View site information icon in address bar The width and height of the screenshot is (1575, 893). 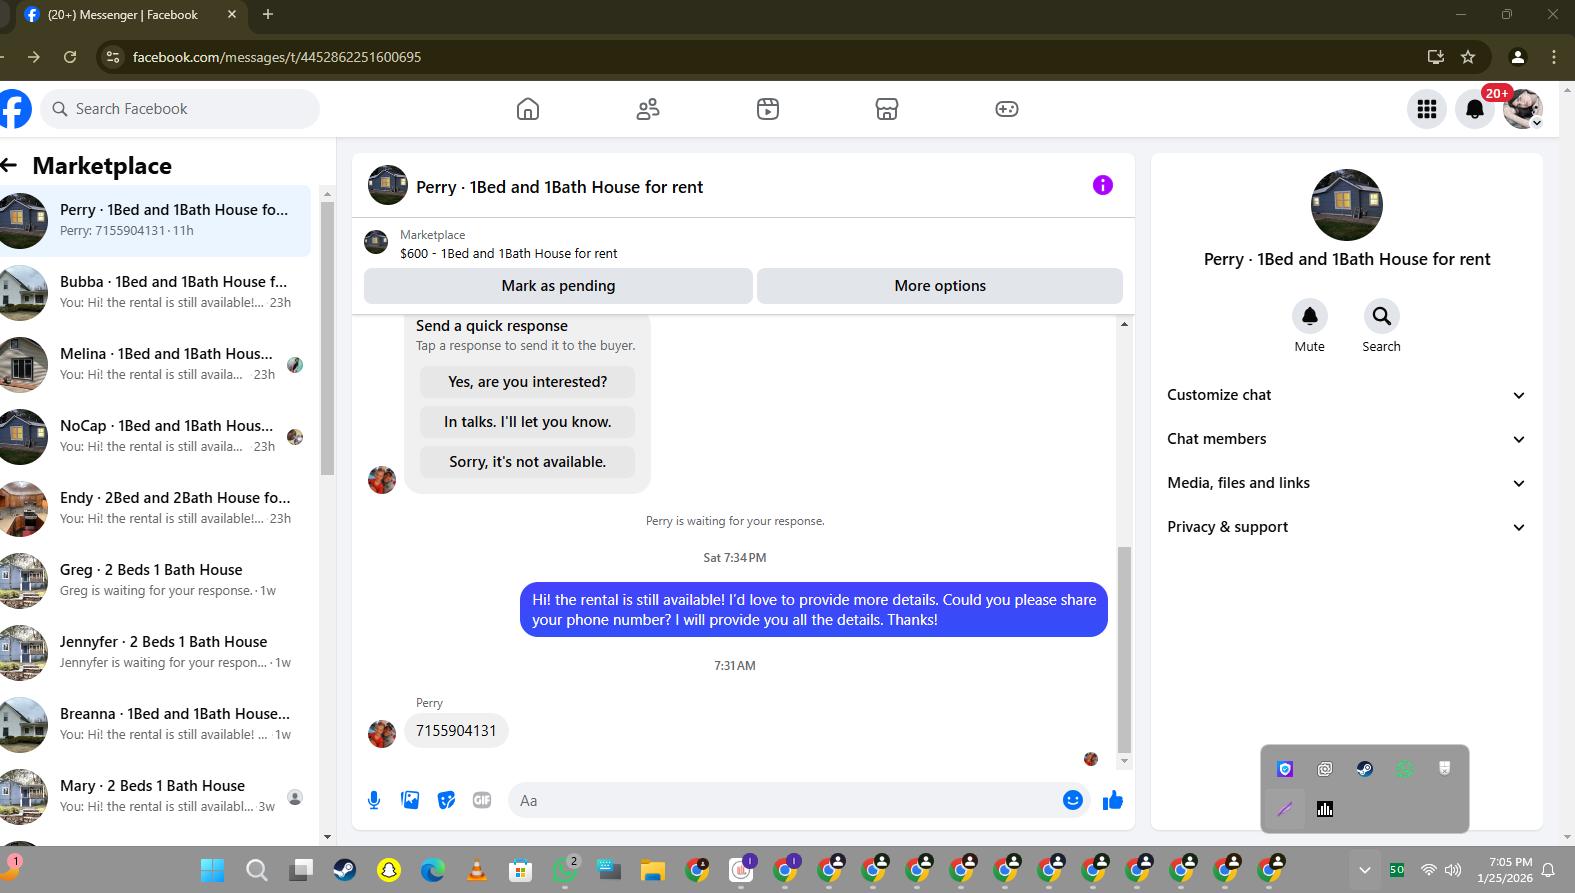click(x=113, y=57)
